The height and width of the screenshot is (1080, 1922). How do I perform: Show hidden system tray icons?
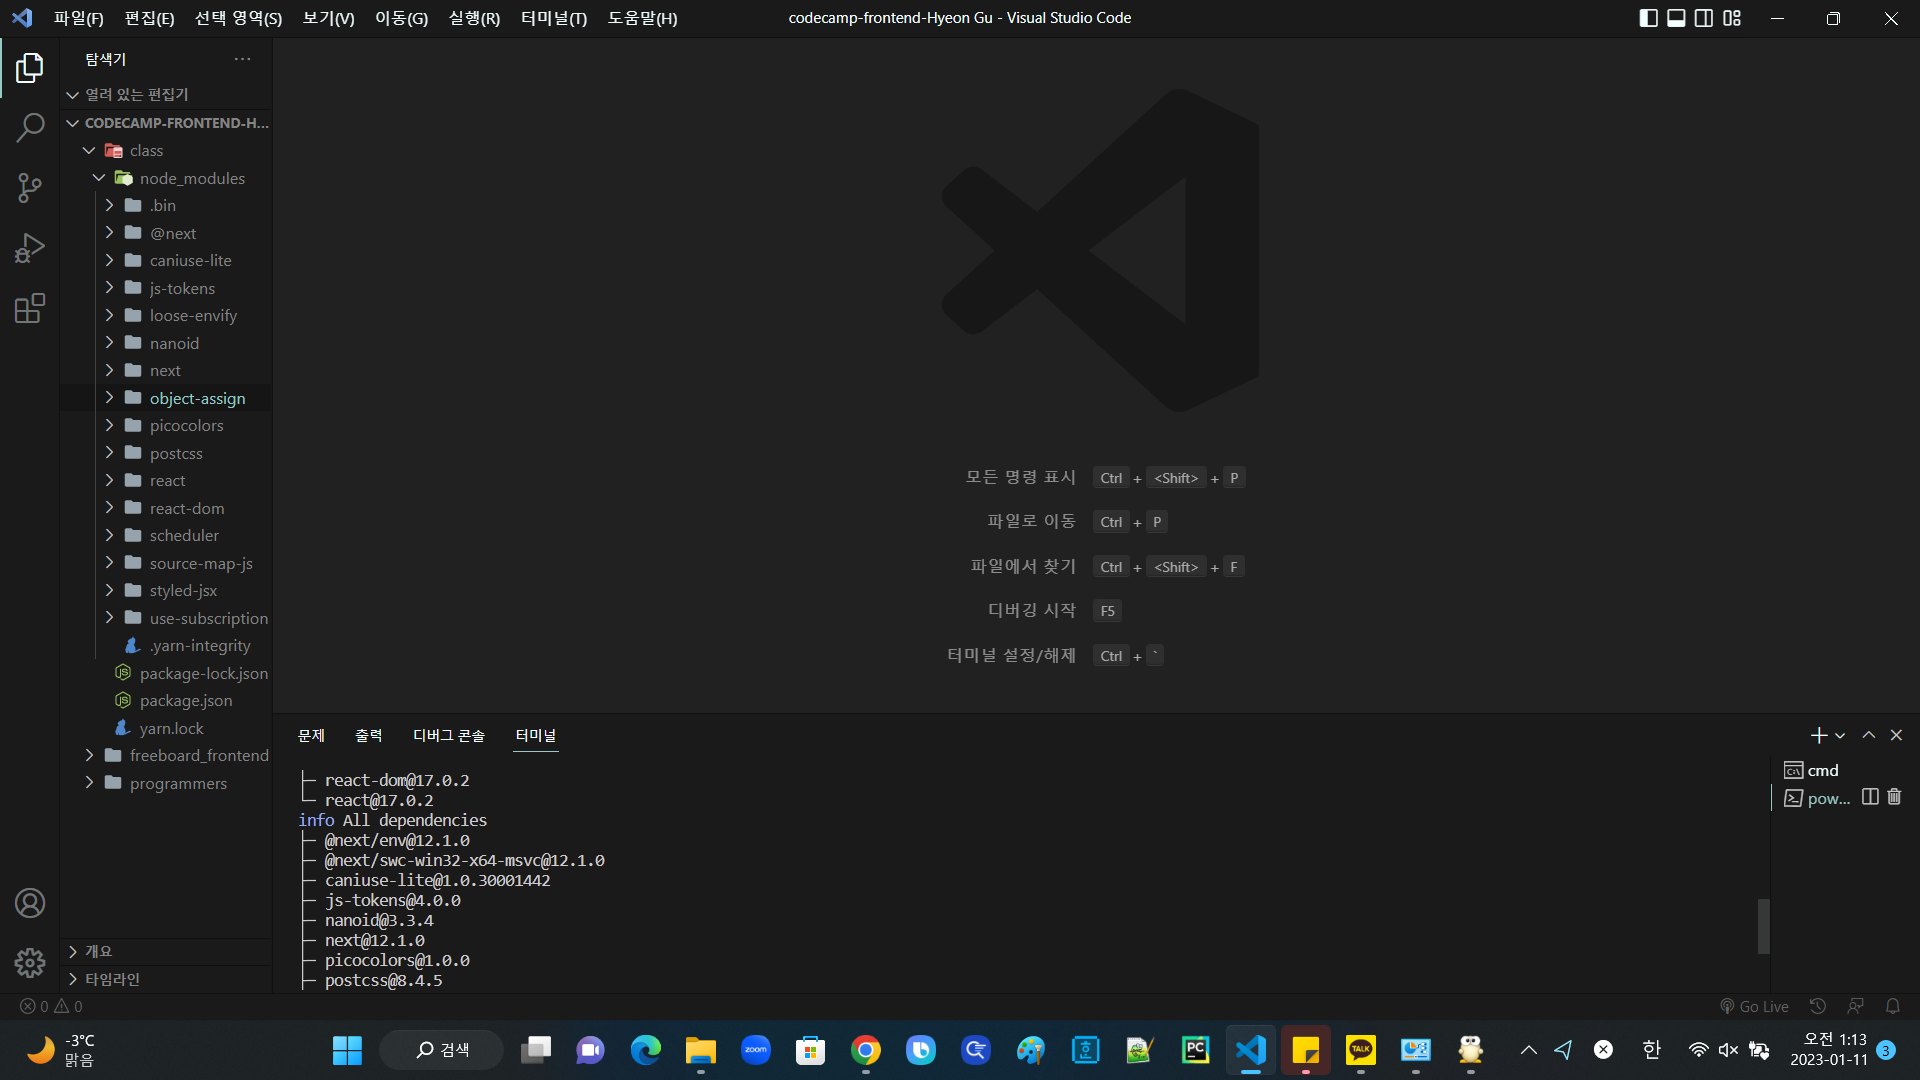(x=1528, y=1050)
